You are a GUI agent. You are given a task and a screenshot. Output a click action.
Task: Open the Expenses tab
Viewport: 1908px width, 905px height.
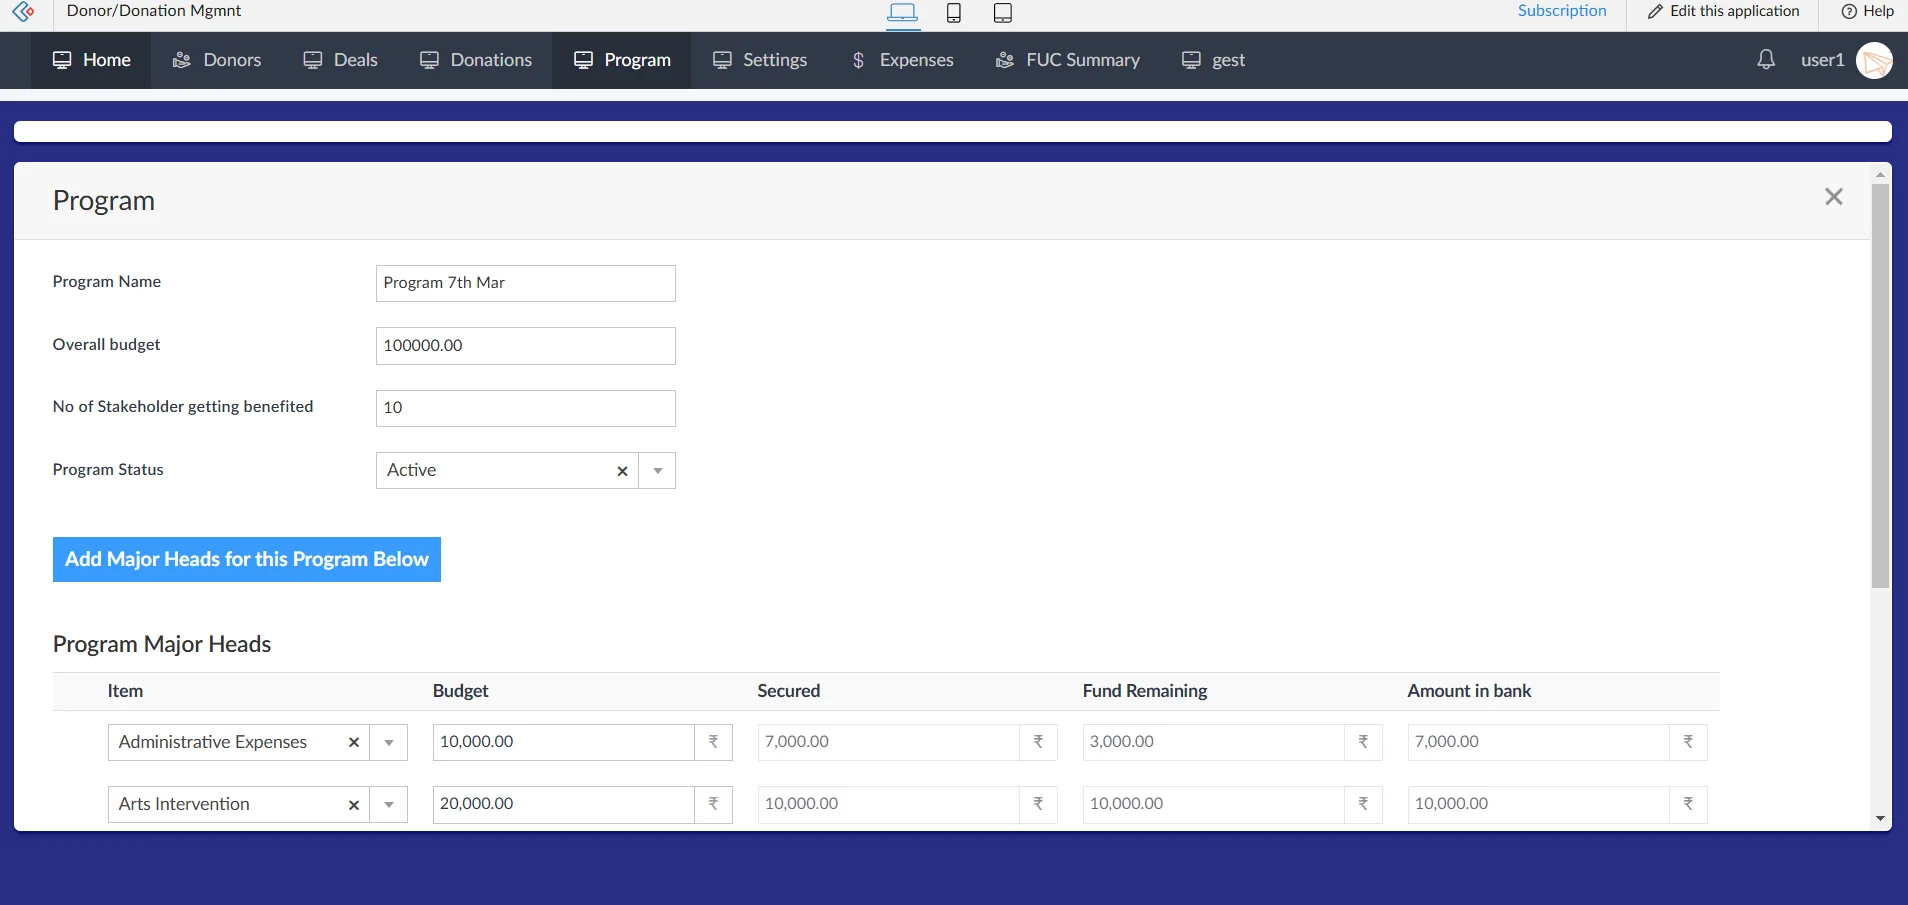click(902, 60)
